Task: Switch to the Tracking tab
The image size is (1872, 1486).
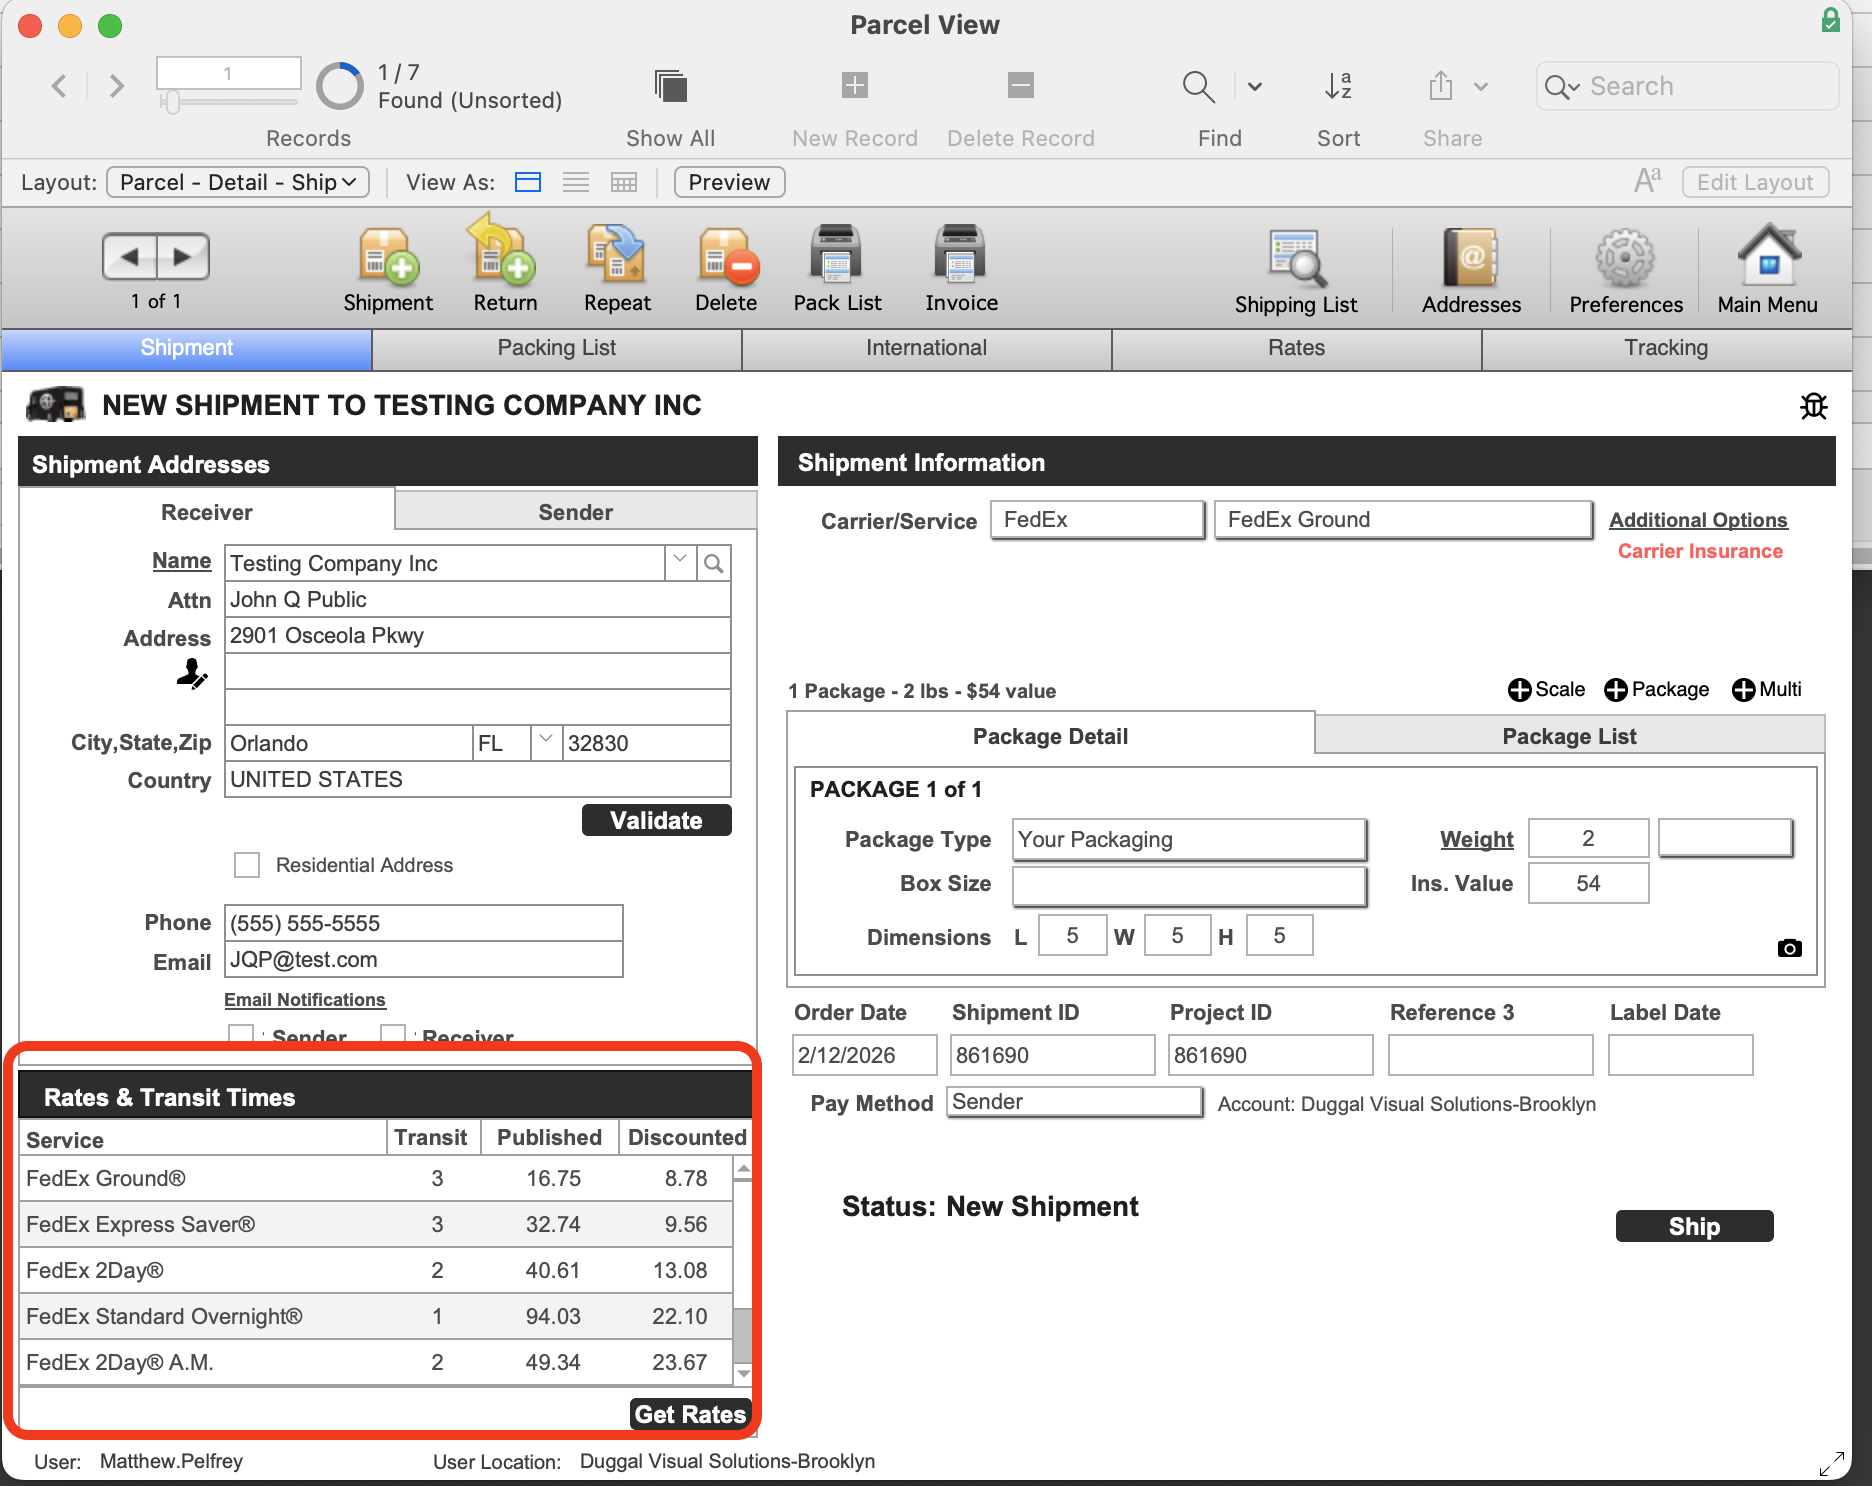Action: pos(1665,348)
